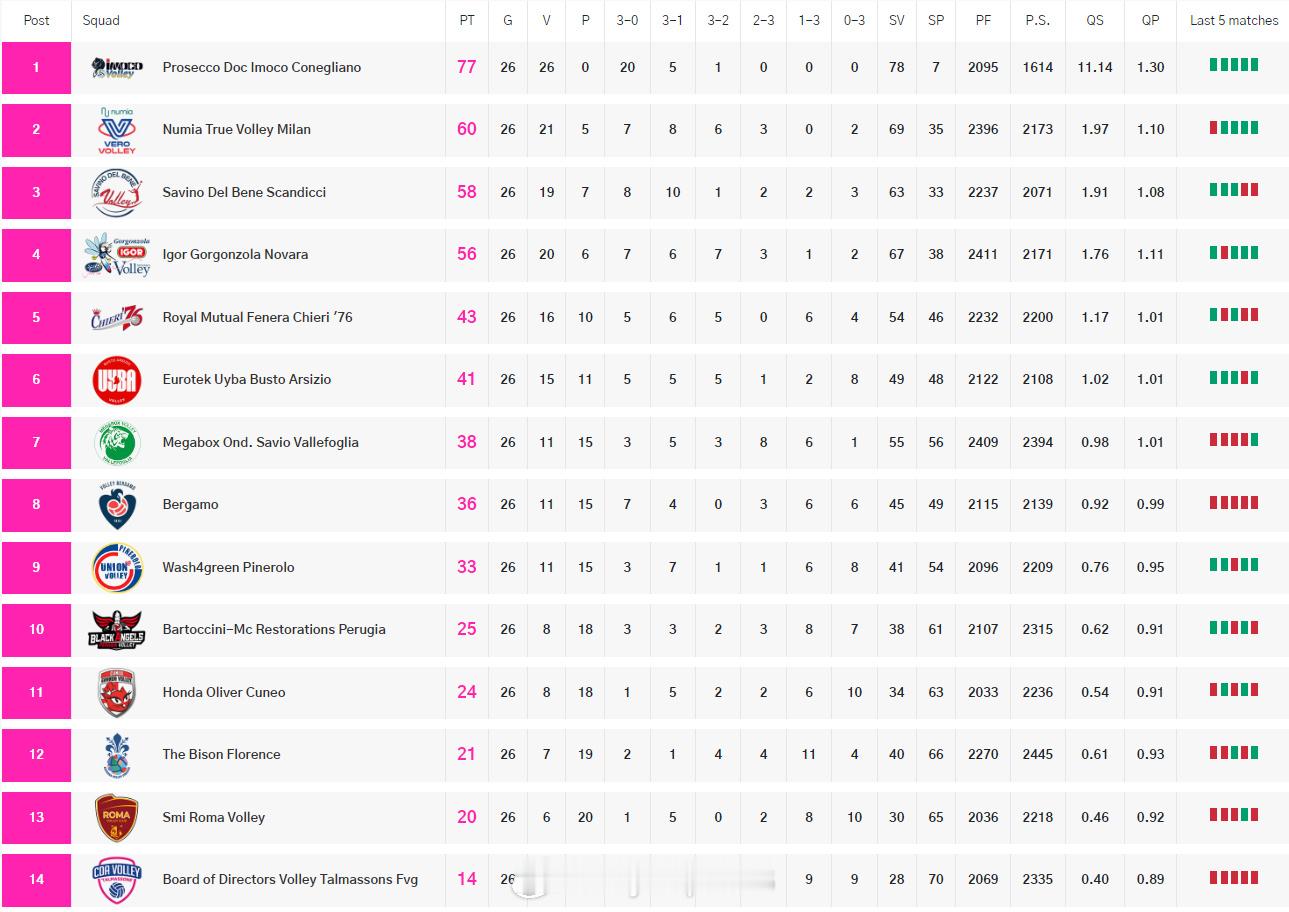Screen dimensions: 1289x912
Task: Click the PF column header
Action: (983, 20)
